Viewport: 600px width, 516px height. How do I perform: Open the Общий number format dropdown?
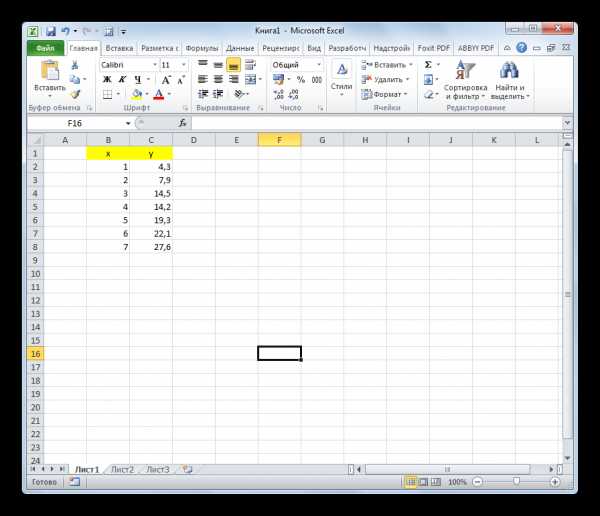[319, 64]
